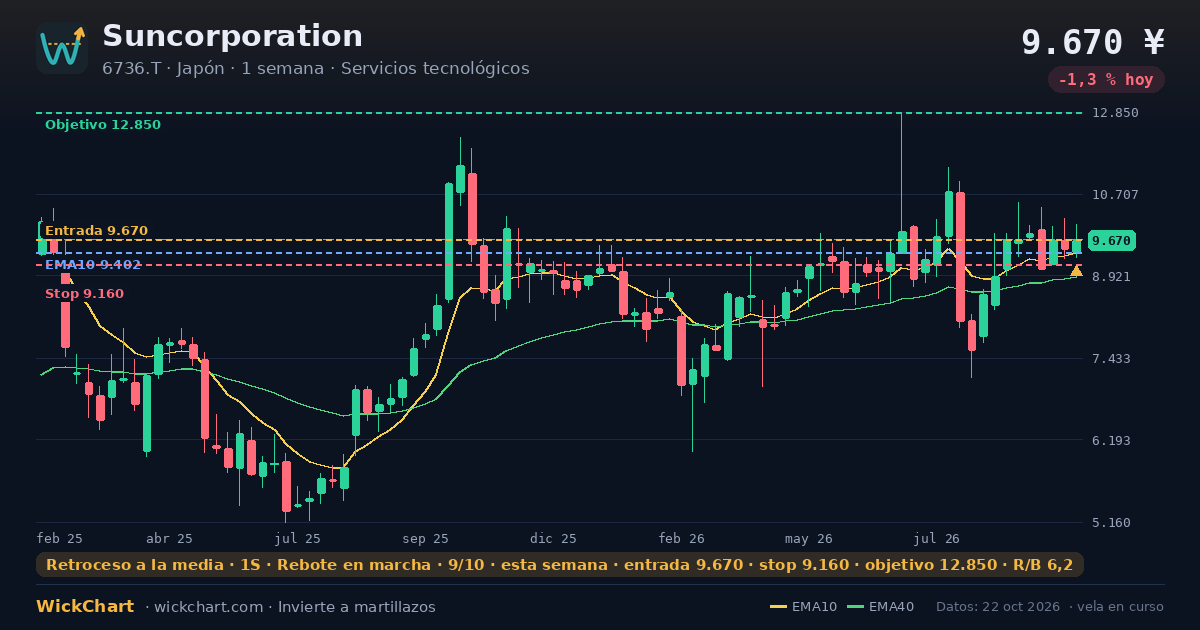Click the feb 25 date axis label
This screenshot has height=630, width=1200.
(60, 539)
